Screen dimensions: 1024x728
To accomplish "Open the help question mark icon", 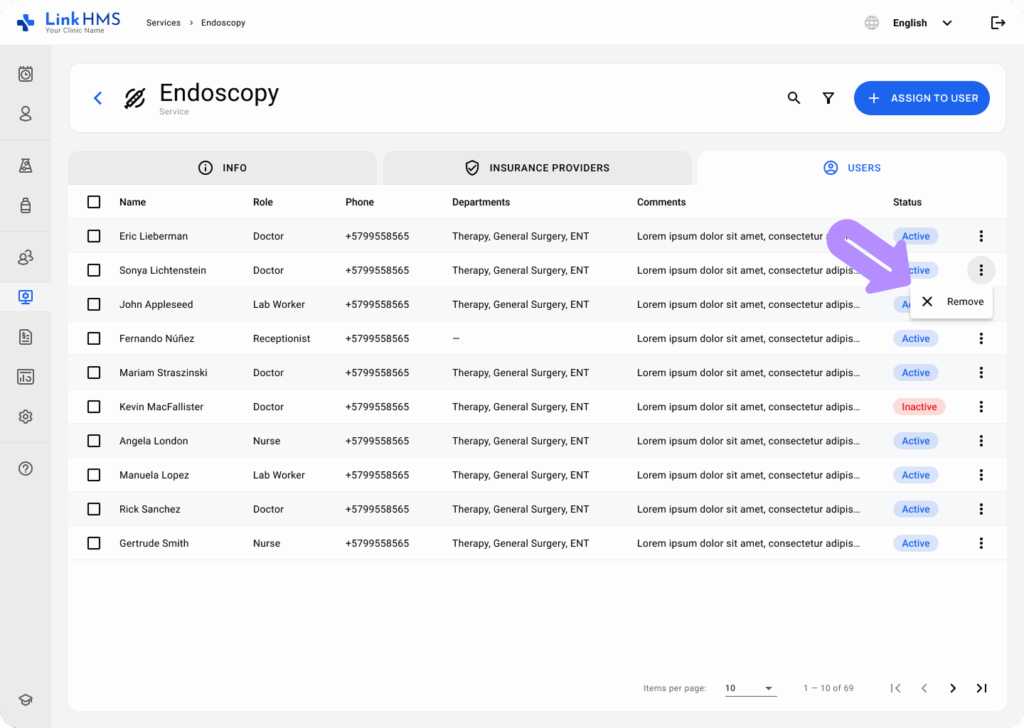I will pos(25,468).
